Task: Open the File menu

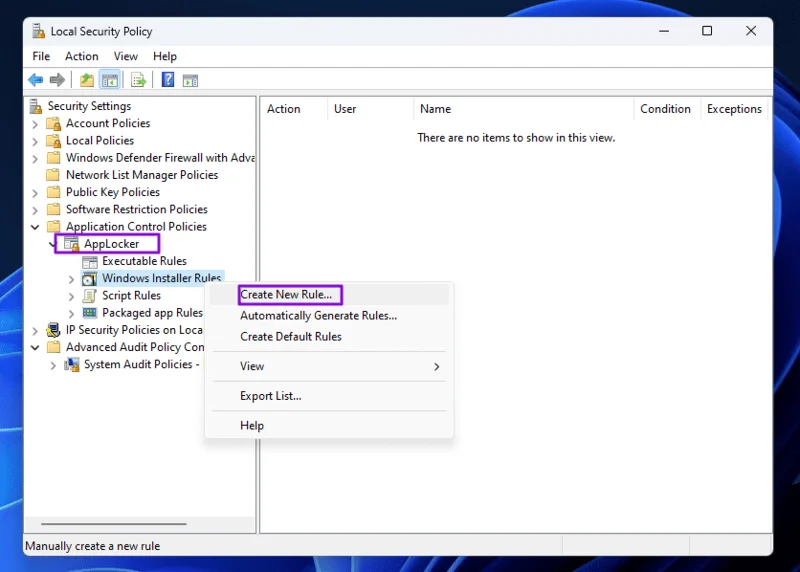Action: [x=41, y=56]
